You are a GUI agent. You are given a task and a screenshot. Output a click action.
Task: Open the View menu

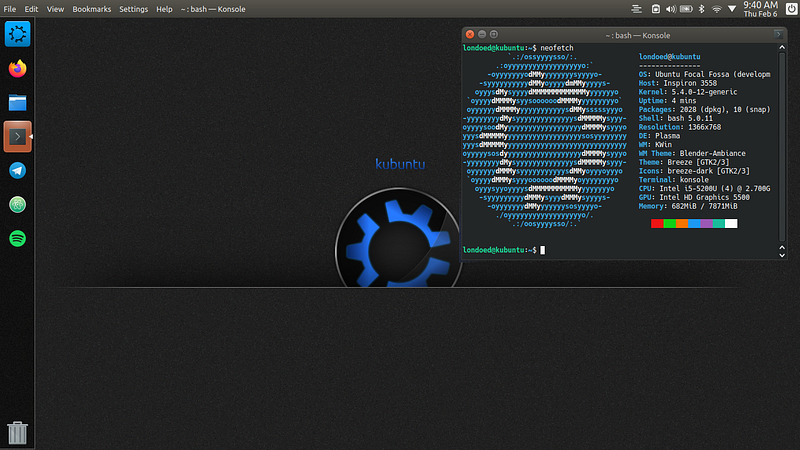point(55,9)
